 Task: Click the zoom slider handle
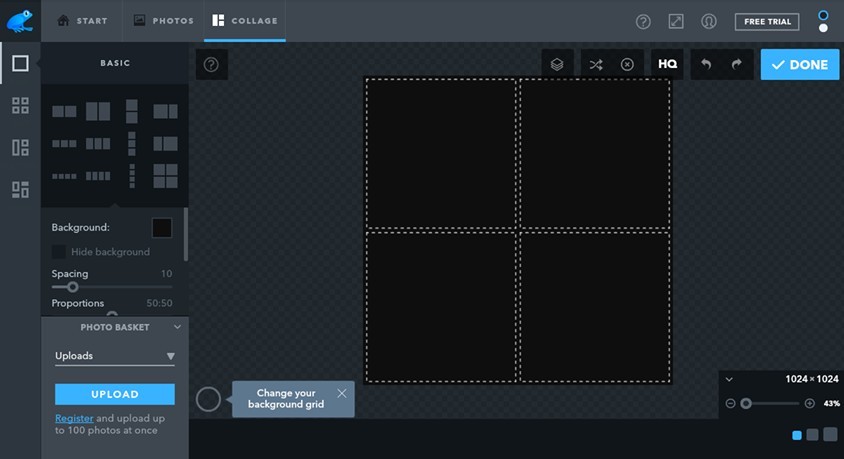tap(746, 404)
